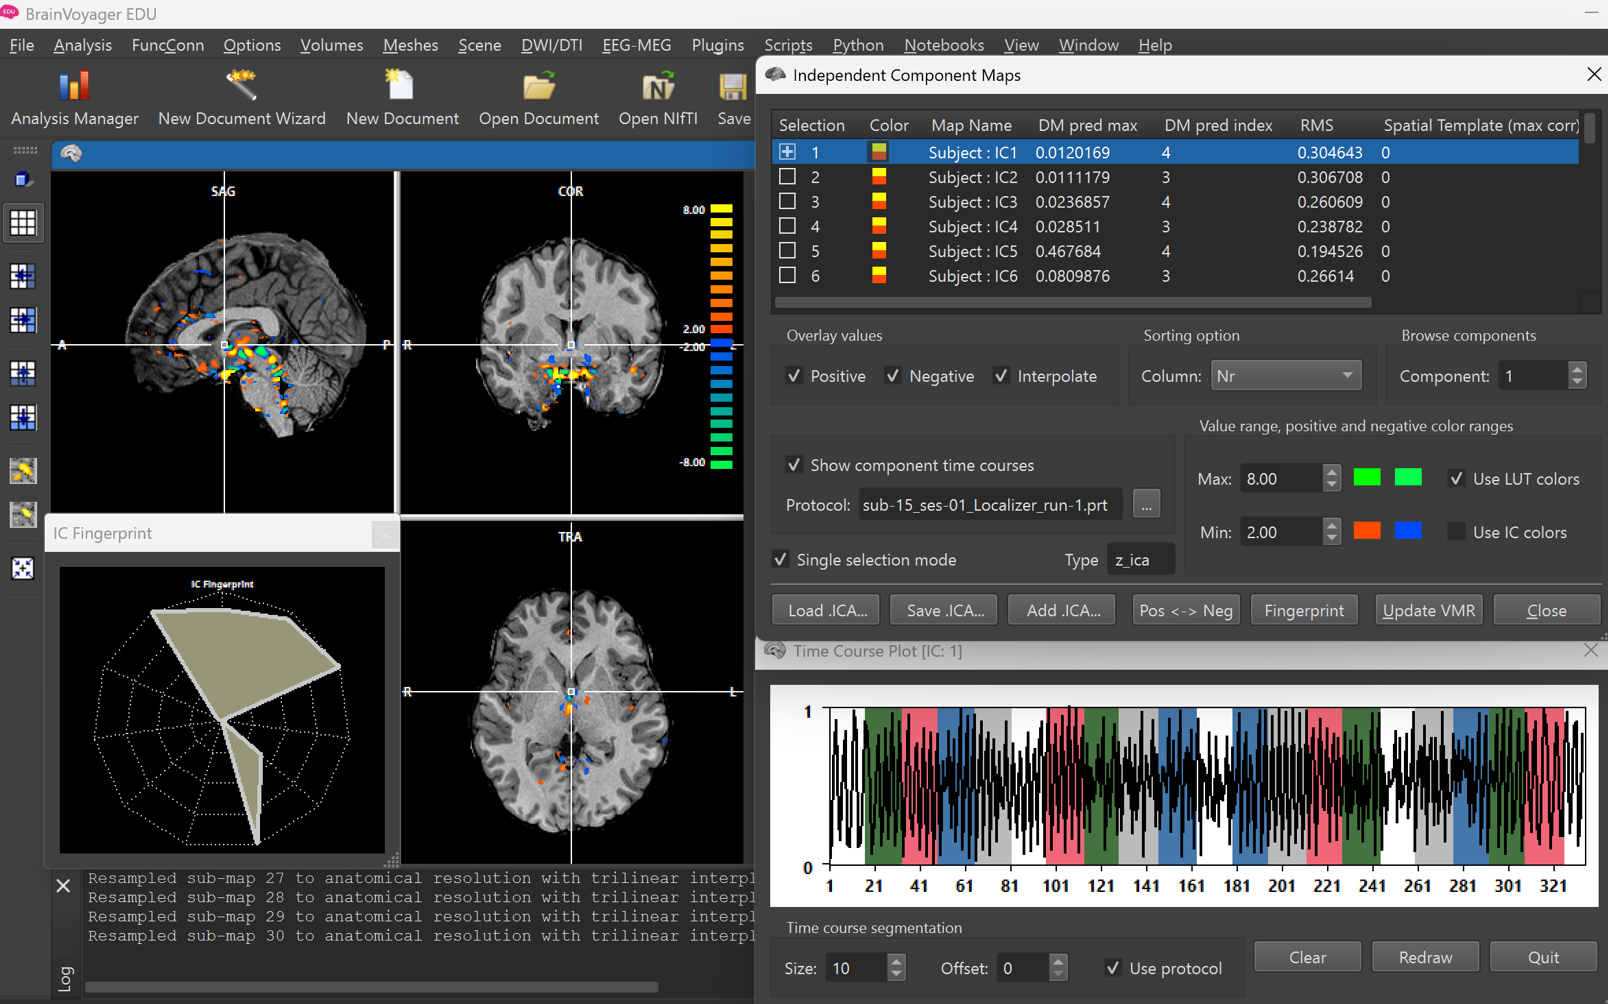Disable the Interpolate checkbox
The image size is (1608, 1004).
[1001, 376]
